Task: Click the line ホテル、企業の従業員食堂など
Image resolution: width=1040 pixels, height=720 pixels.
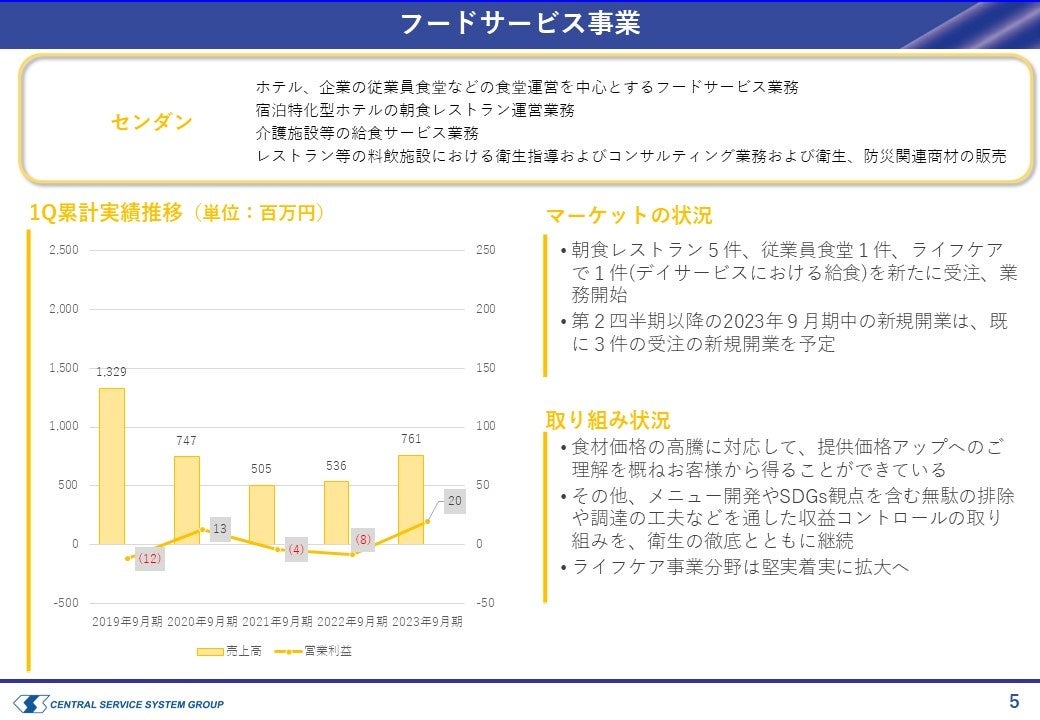Action: pyautogui.click(x=527, y=87)
